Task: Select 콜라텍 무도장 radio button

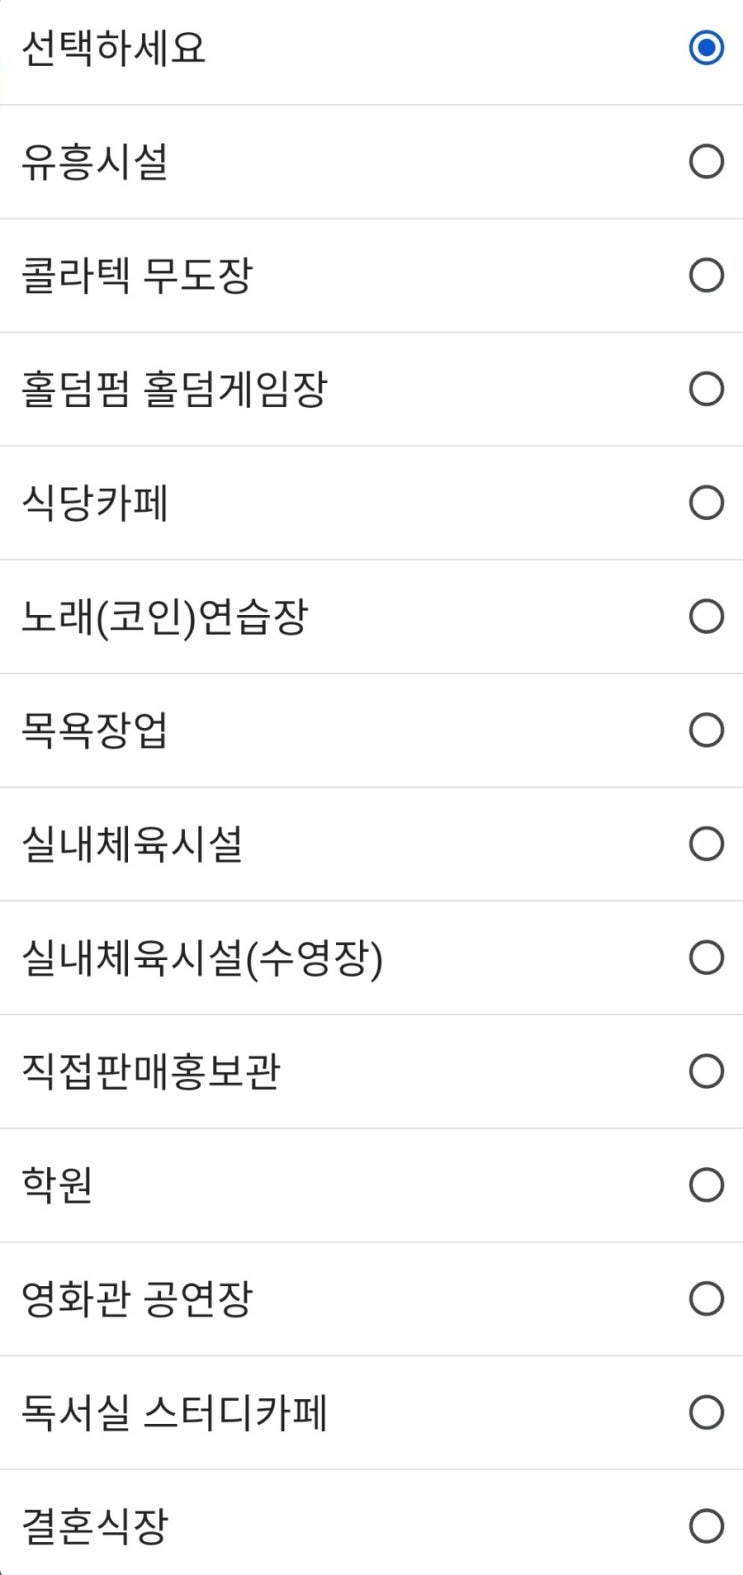Action: pyautogui.click(x=706, y=275)
